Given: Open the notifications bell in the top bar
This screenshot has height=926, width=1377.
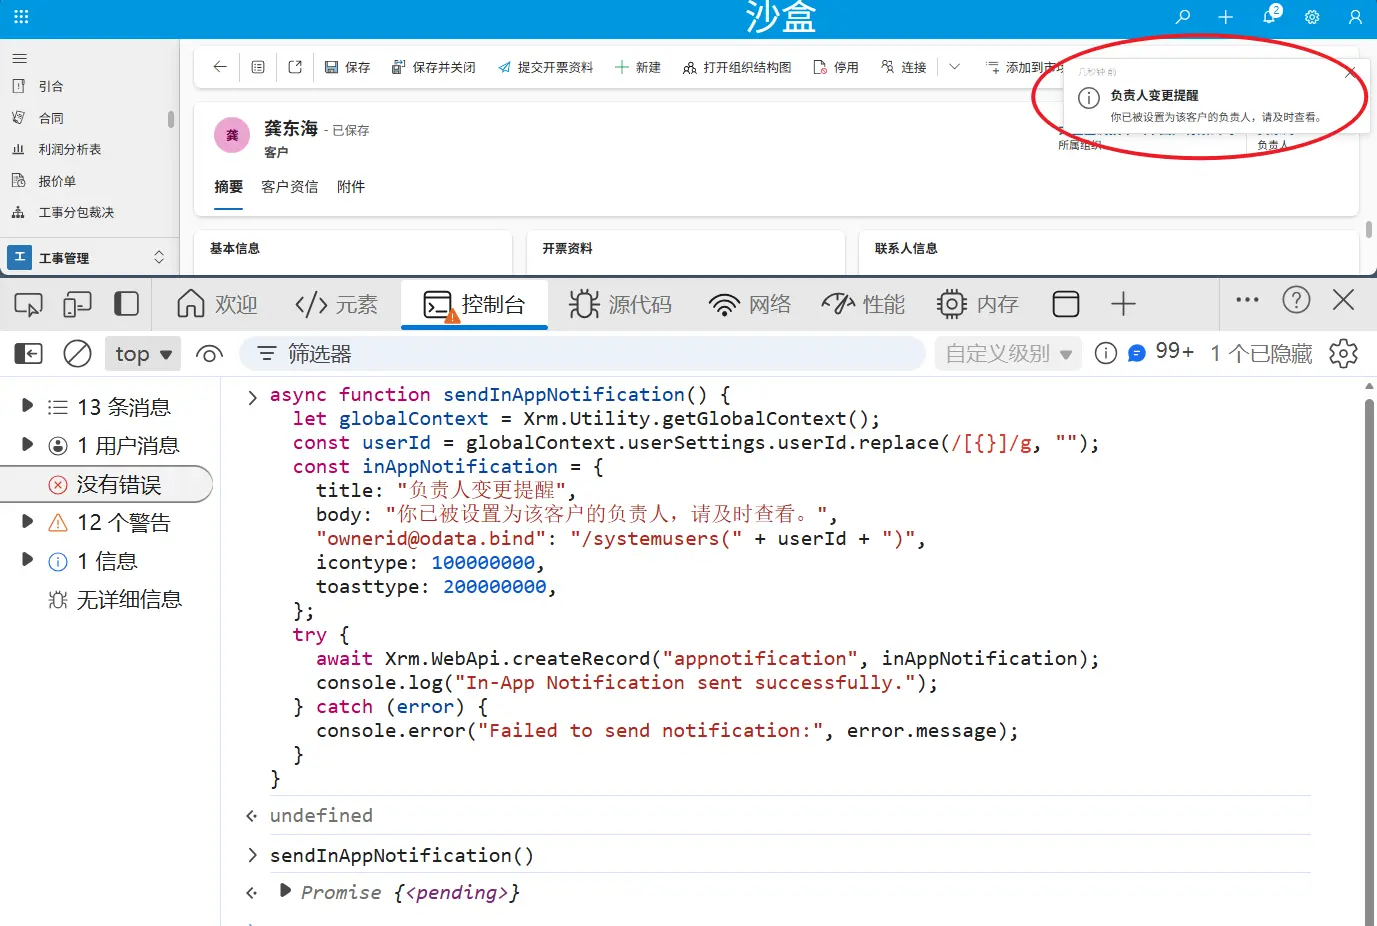Looking at the screenshot, I should (x=1268, y=17).
